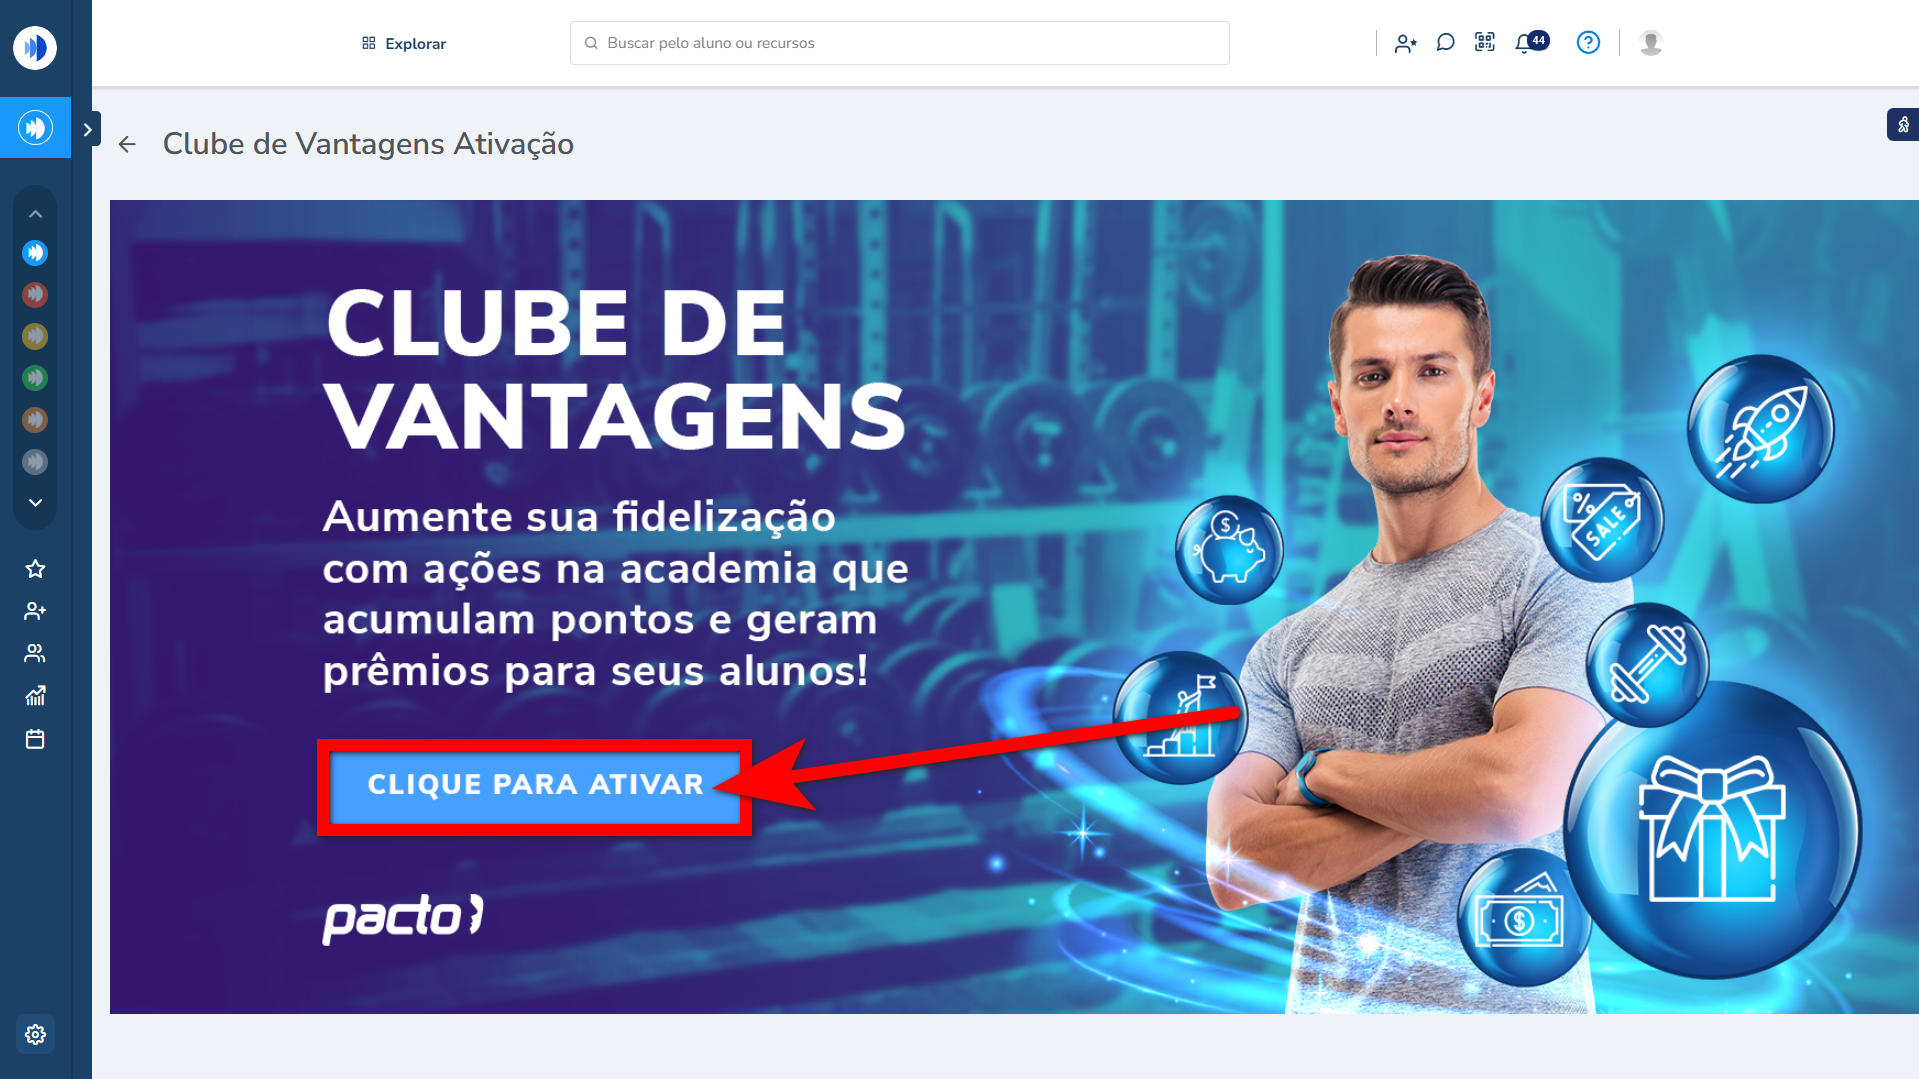Go back using the left arrow
The height and width of the screenshot is (1079, 1919).
(x=127, y=144)
